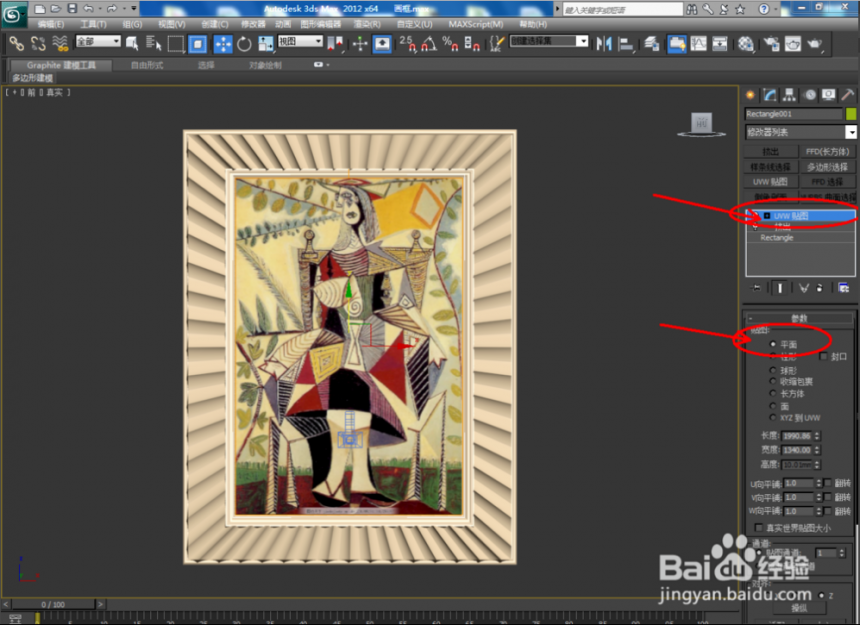Open the 视图(V) menu
This screenshot has height=625, width=860.
tap(172, 24)
